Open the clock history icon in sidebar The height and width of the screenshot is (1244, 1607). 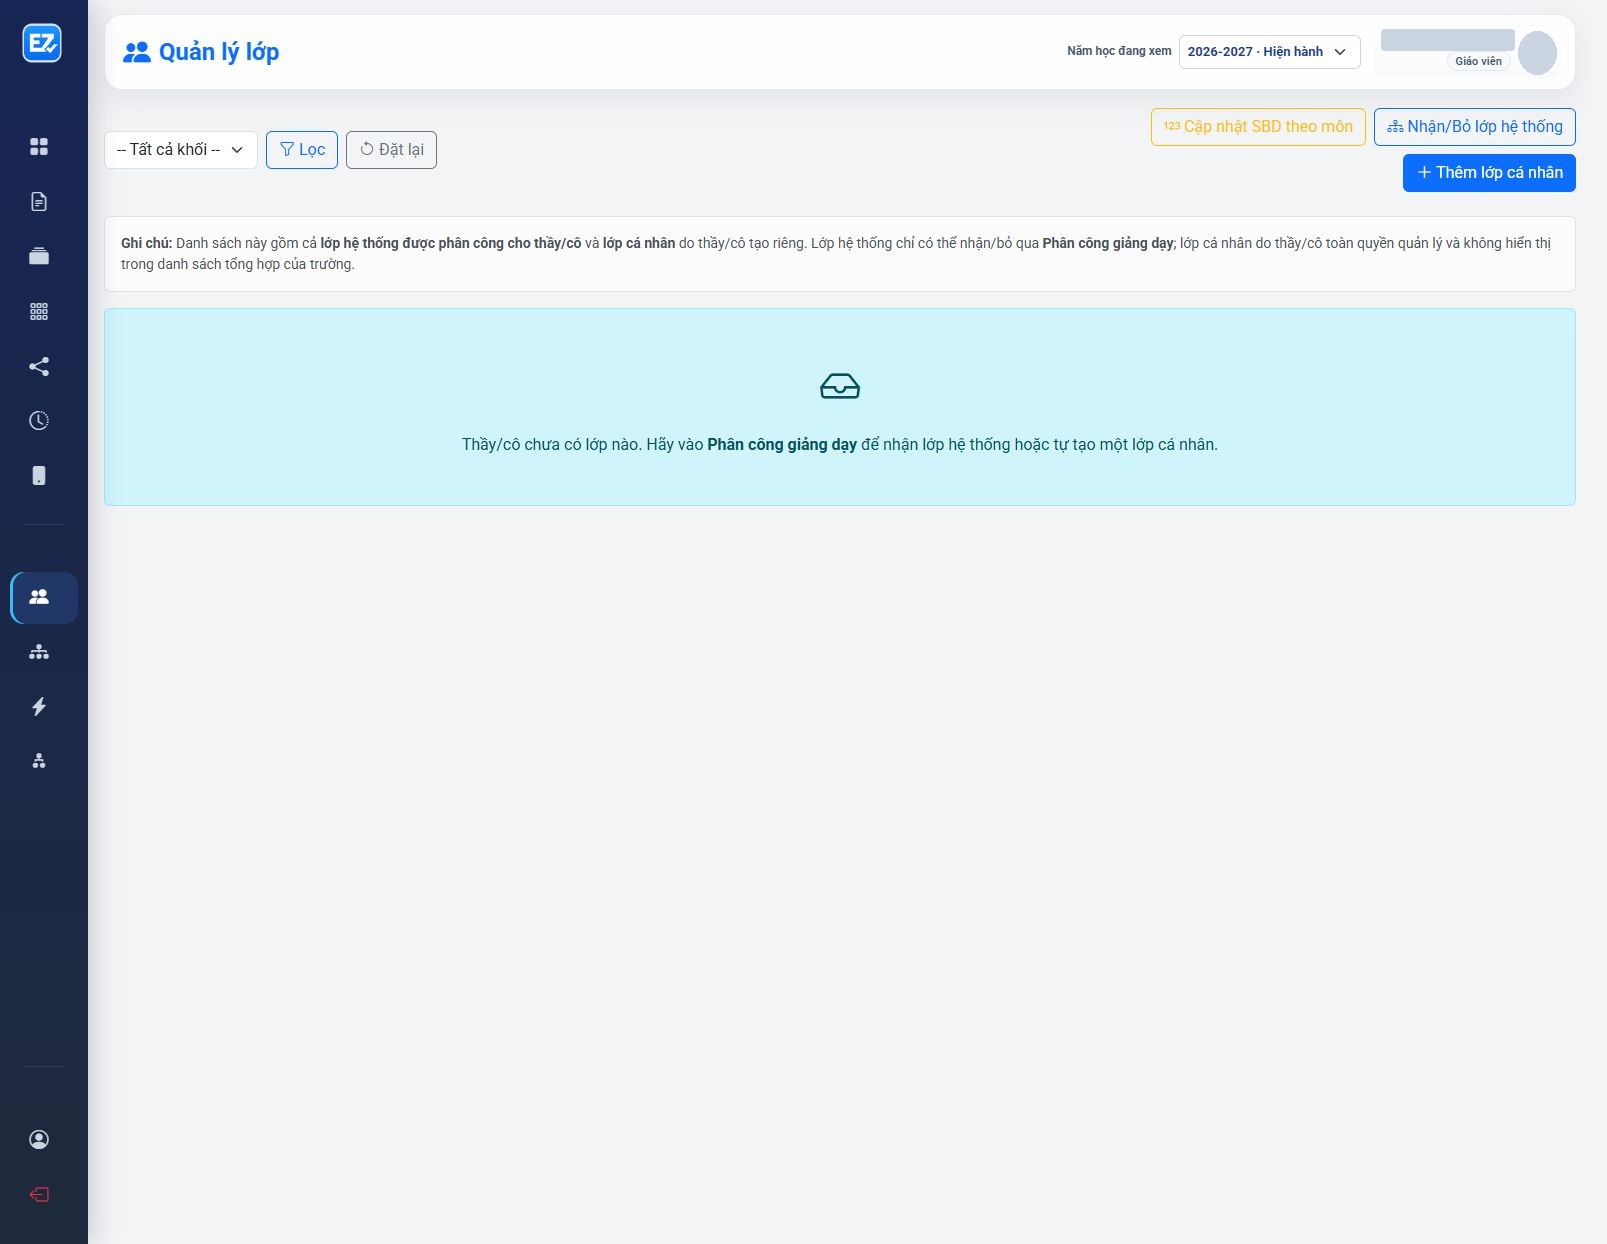(x=39, y=420)
